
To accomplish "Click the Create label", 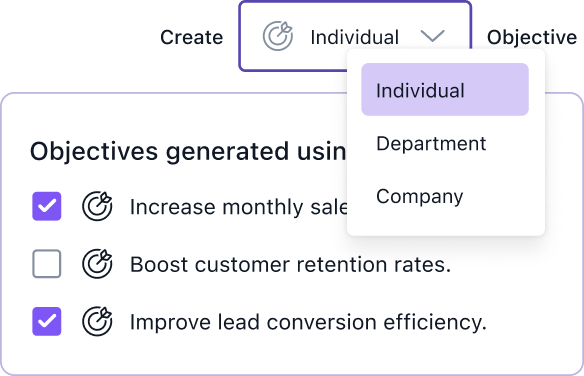I will 191,37.
